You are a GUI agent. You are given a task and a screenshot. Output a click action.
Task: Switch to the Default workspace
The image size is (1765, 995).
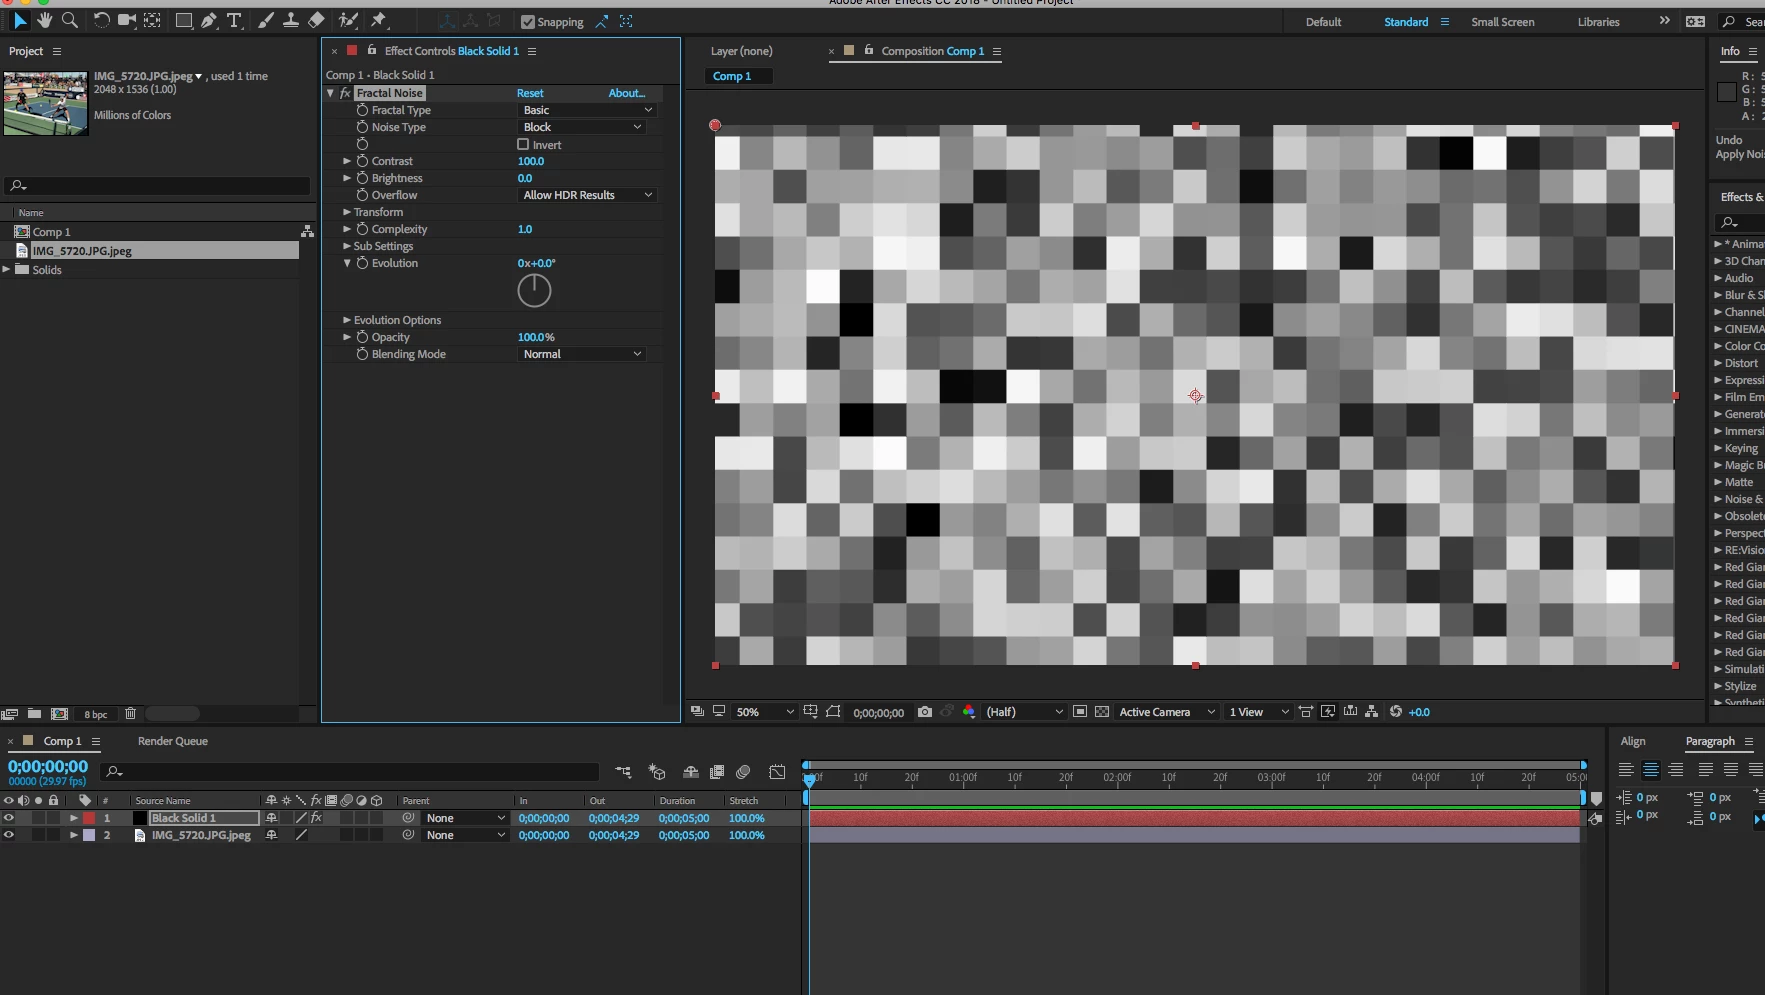[x=1323, y=22]
